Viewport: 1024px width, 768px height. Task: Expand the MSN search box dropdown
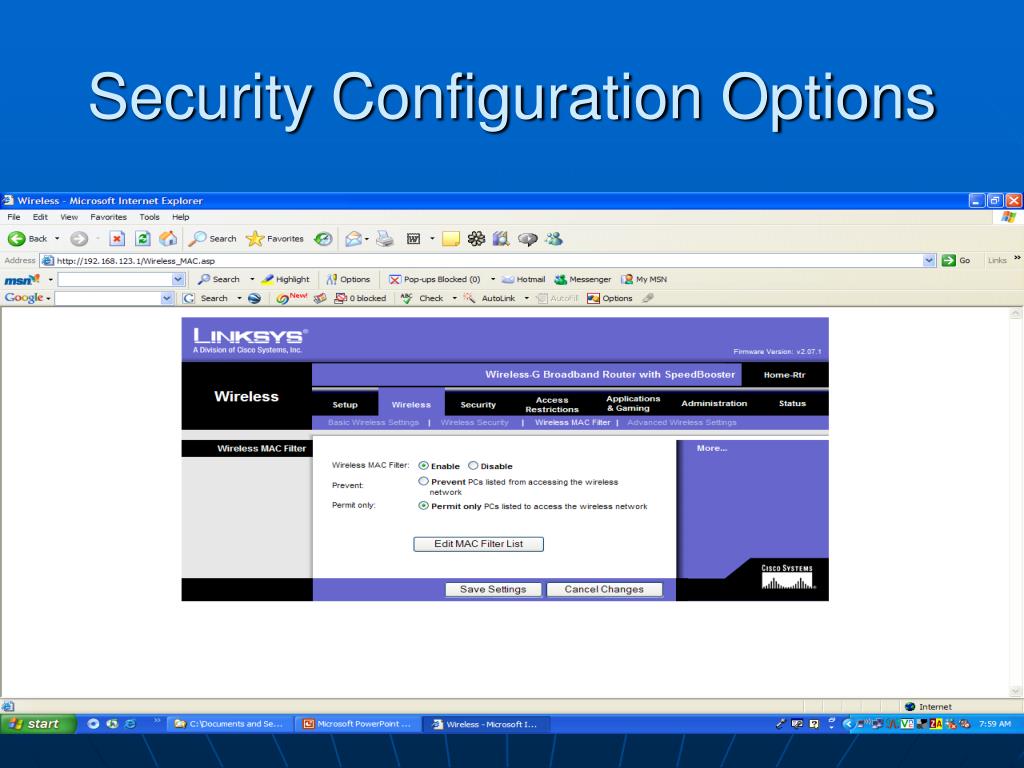point(178,280)
